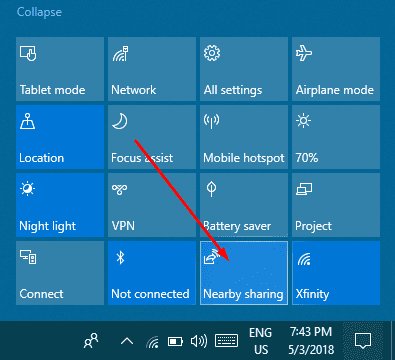
Task: Switch ENG US input language
Action: point(260,341)
